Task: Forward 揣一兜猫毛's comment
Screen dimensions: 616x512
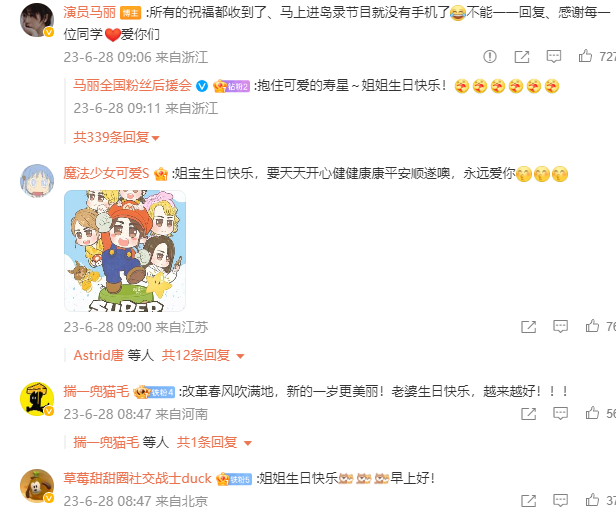Action: (x=528, y=413)
